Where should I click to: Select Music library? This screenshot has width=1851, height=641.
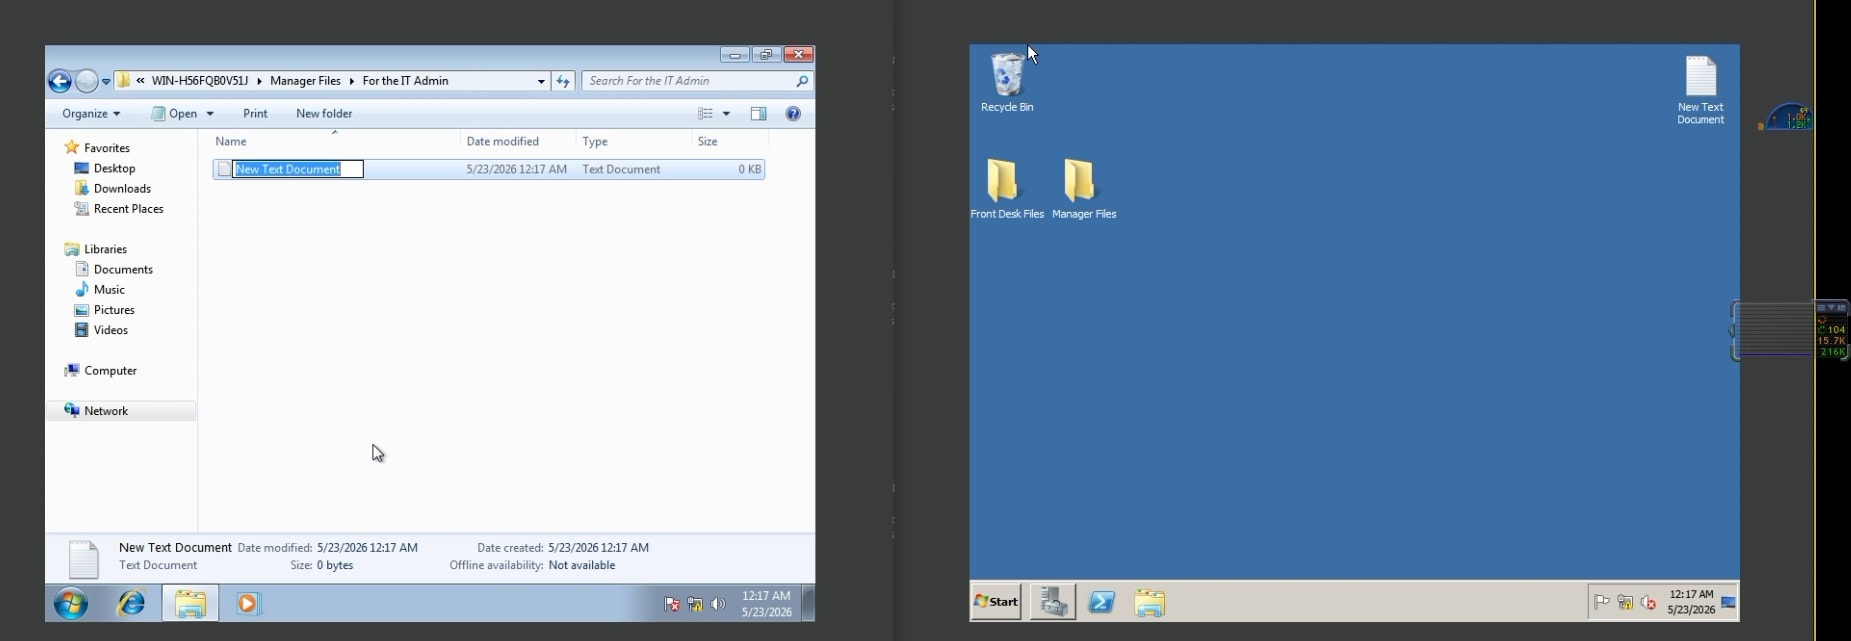[x=100, y=290]
